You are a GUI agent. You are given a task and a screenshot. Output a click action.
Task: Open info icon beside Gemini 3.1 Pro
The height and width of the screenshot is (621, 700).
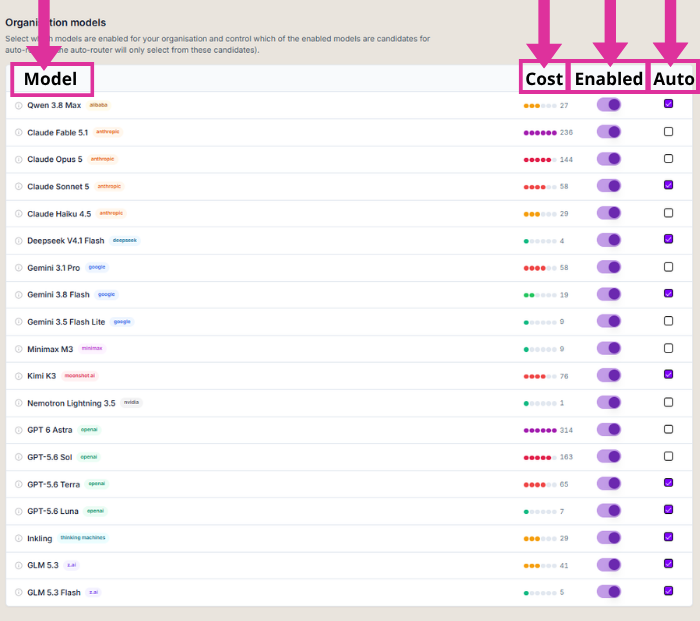pyautogui.click(x=18, y=268)
